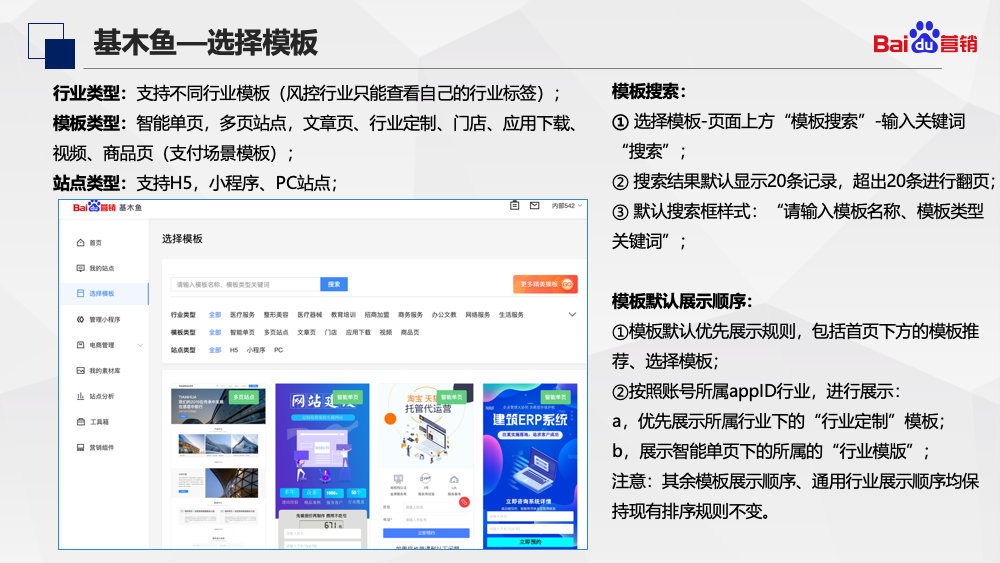Focus the template name search input
Screen dimensions: 1000x563
[x=246, y=284]
